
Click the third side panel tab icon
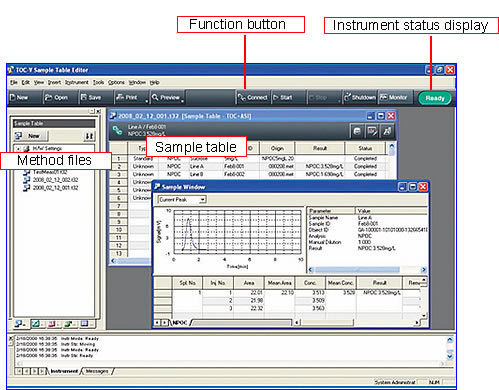point(53,323)
